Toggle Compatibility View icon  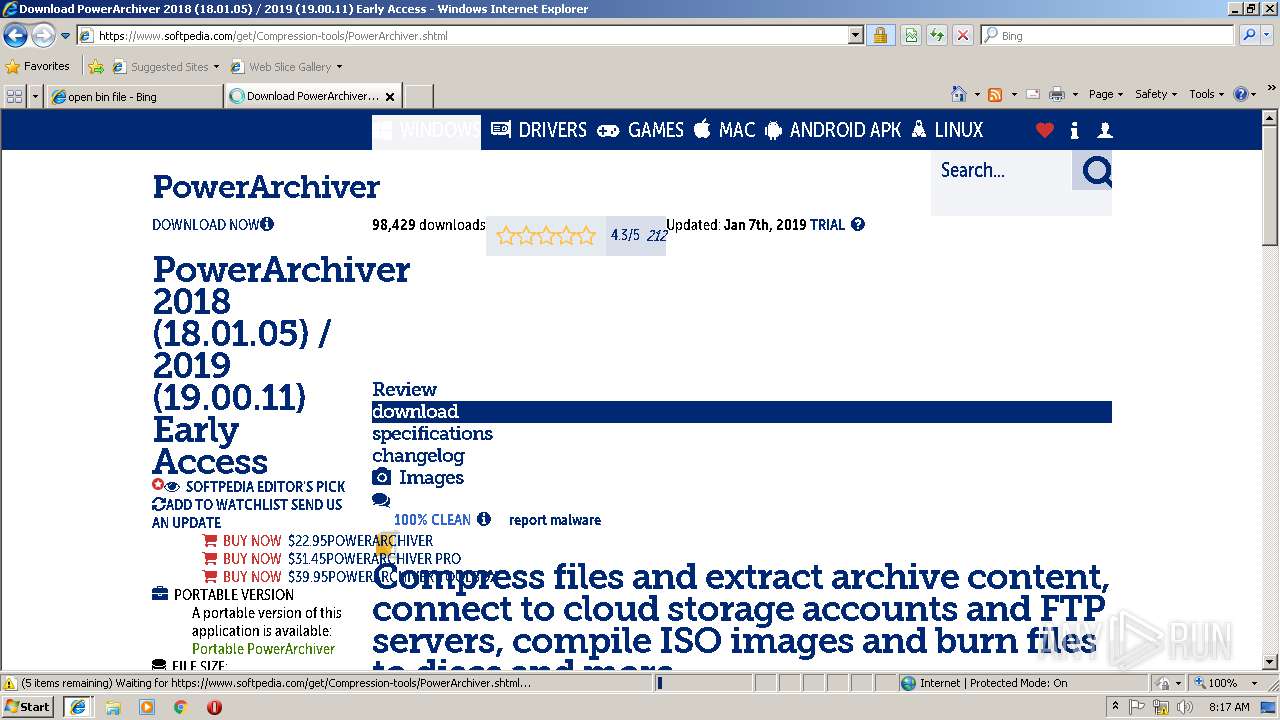(911, 35)
